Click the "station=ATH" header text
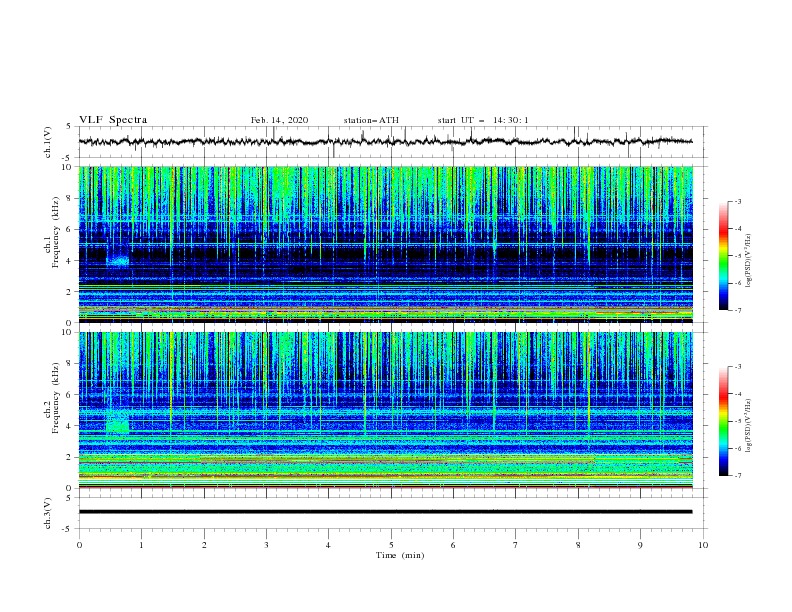The image size is (792, 612). point(371,120)
